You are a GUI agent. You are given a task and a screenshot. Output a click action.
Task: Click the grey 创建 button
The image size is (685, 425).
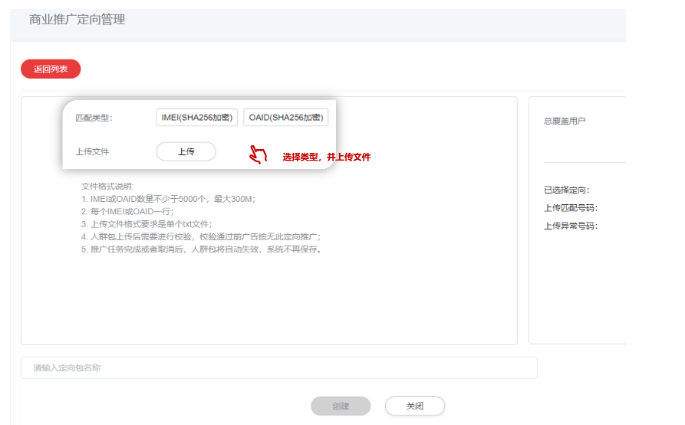click(x=341, y=406)
